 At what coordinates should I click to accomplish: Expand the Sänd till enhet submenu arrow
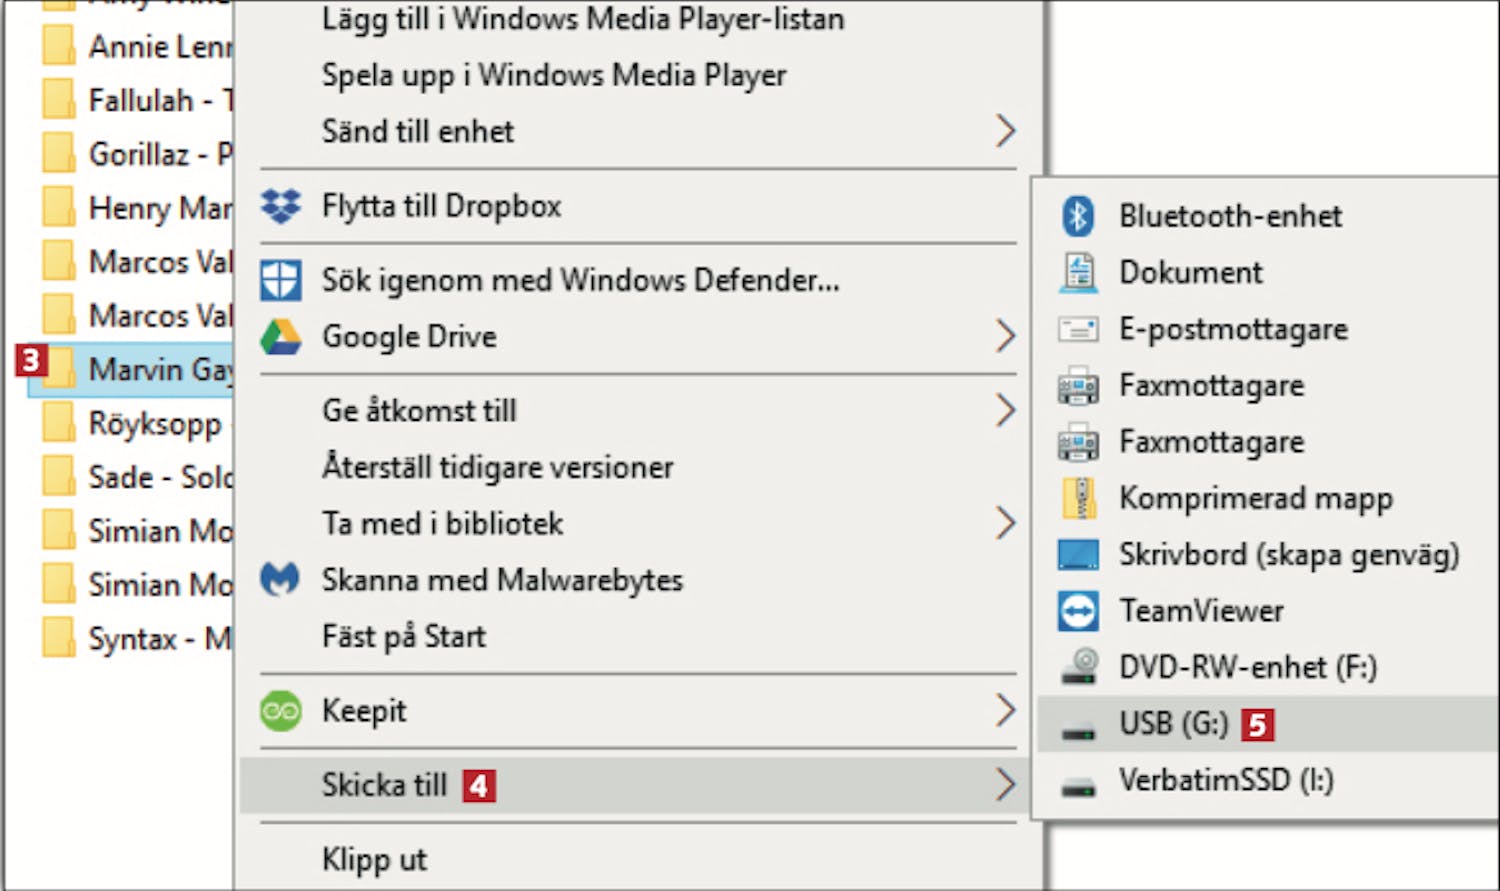coord(1005,131)
